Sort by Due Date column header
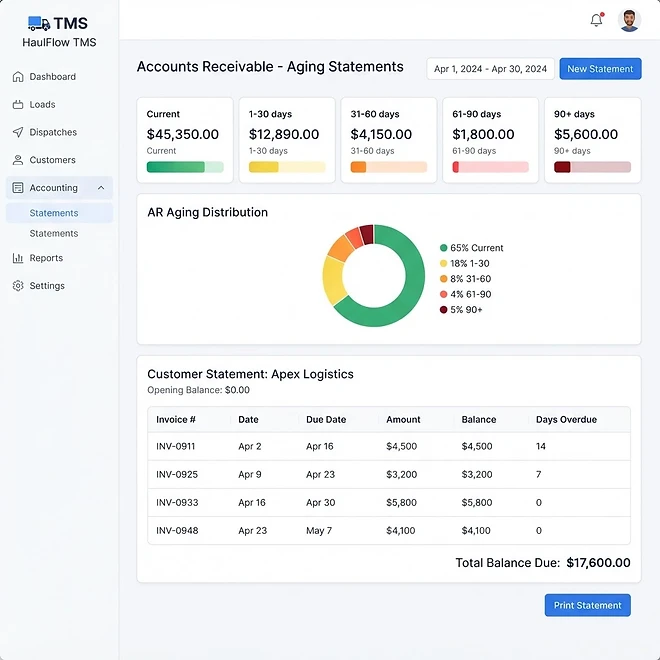Viewport: 660px width, 660px height. 326,420
